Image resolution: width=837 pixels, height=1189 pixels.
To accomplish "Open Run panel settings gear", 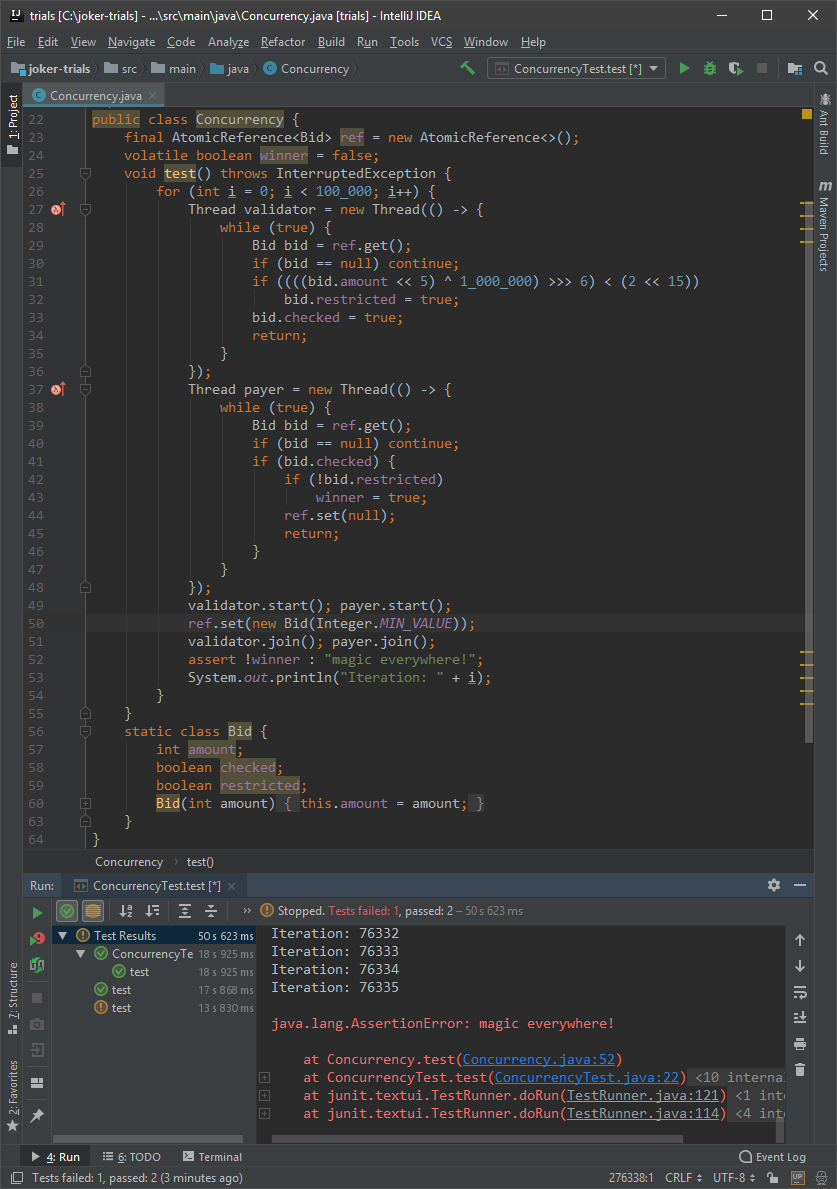I will point(774,885).
